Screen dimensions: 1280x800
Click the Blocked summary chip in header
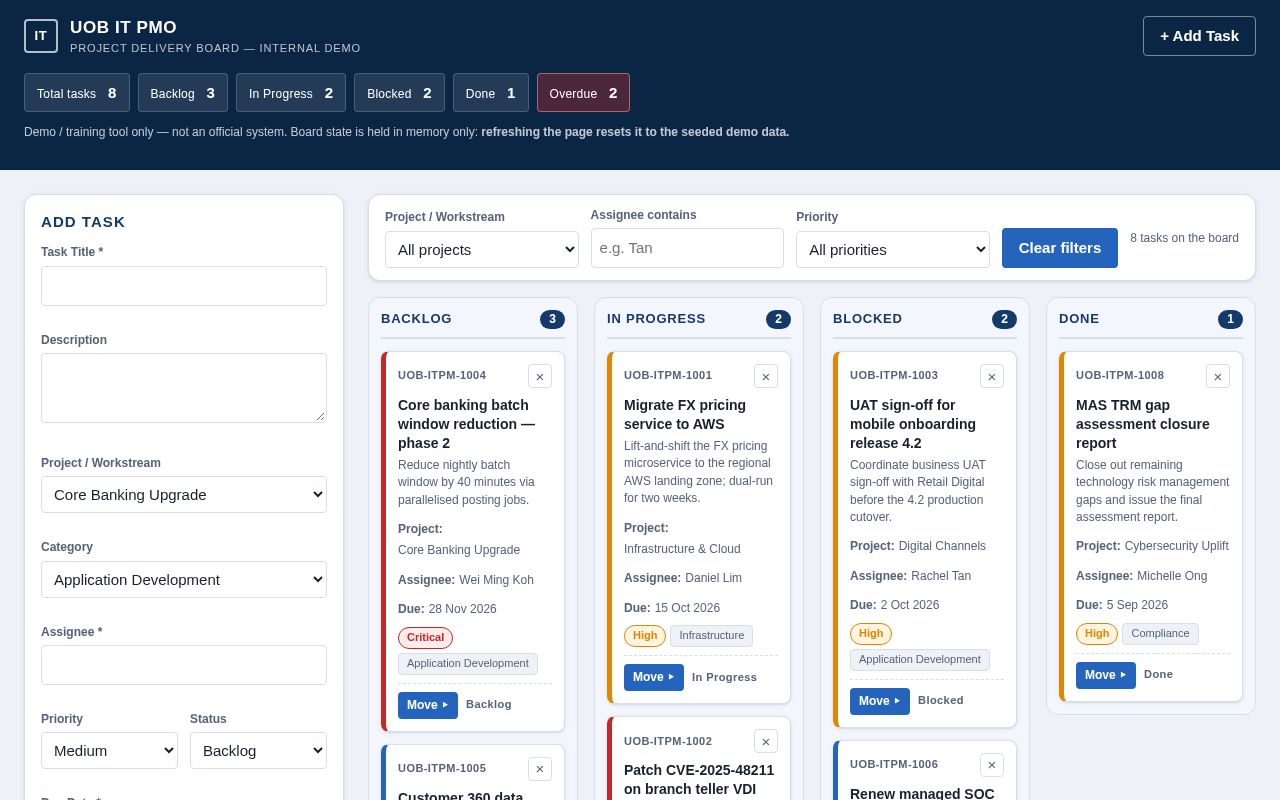[x=399, y=93]
